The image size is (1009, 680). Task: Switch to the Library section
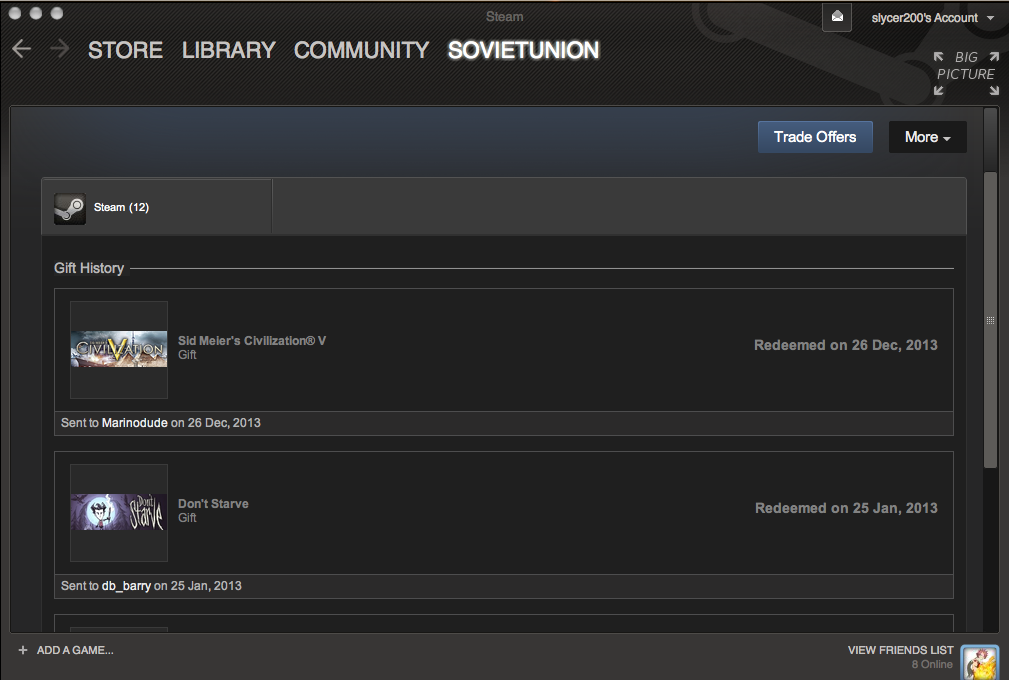coord(228,50)
